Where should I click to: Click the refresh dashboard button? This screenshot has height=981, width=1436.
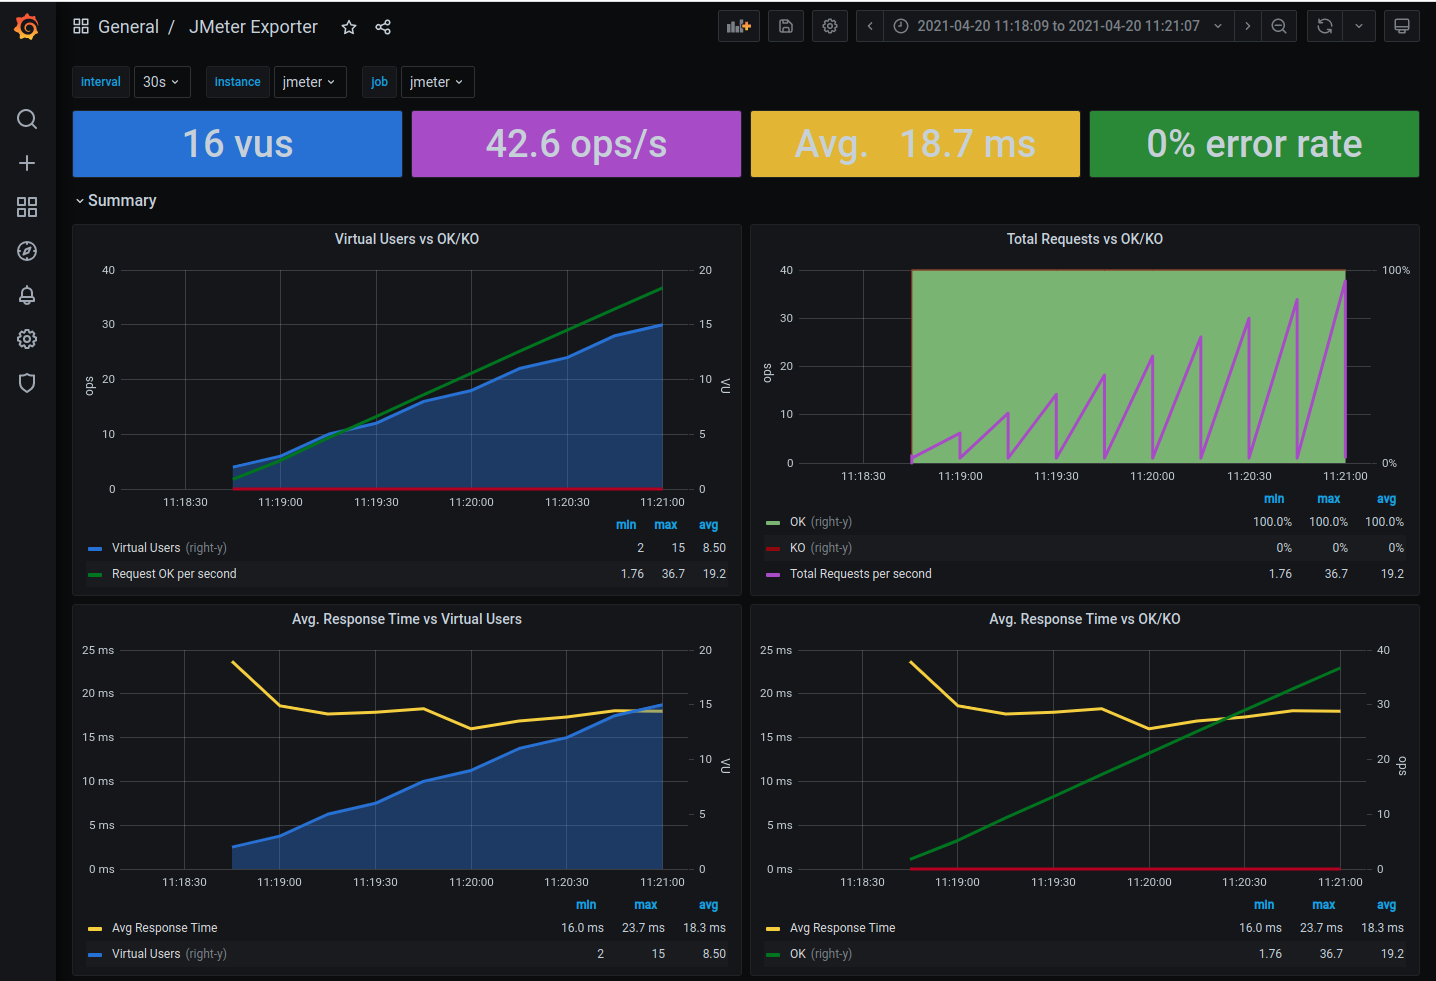pos(1324,27)
